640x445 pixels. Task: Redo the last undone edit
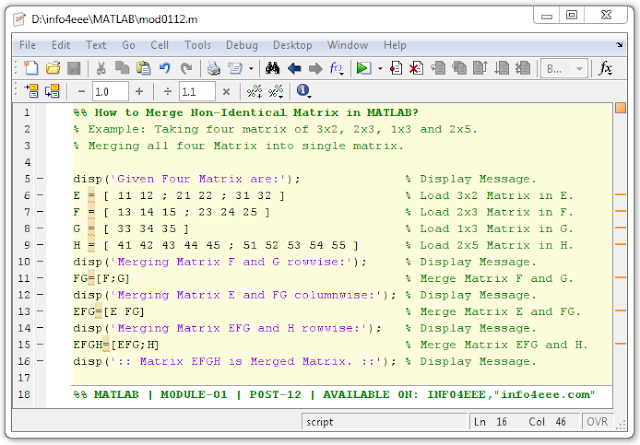[187, 68]
